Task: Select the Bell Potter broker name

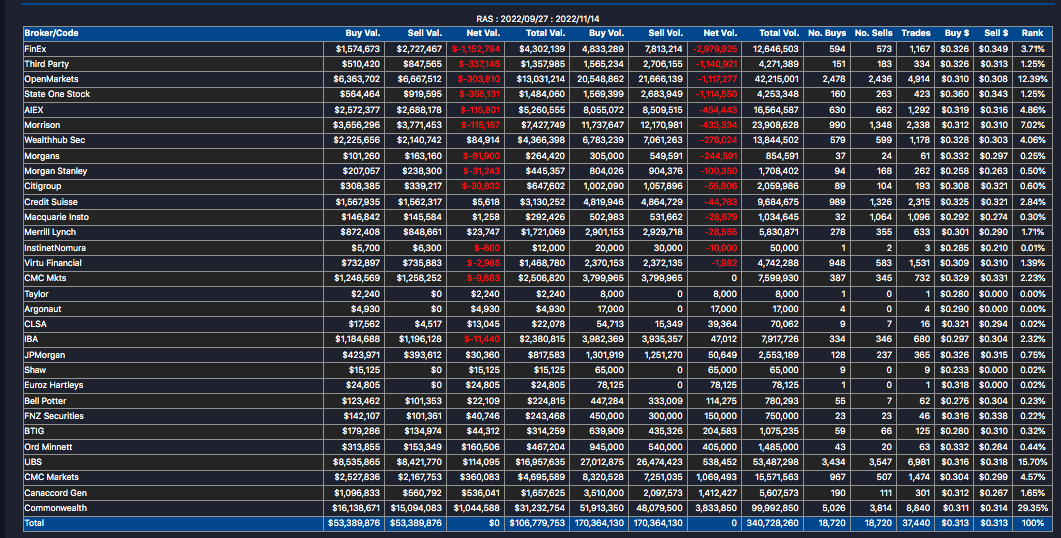Action: (45, 401)
